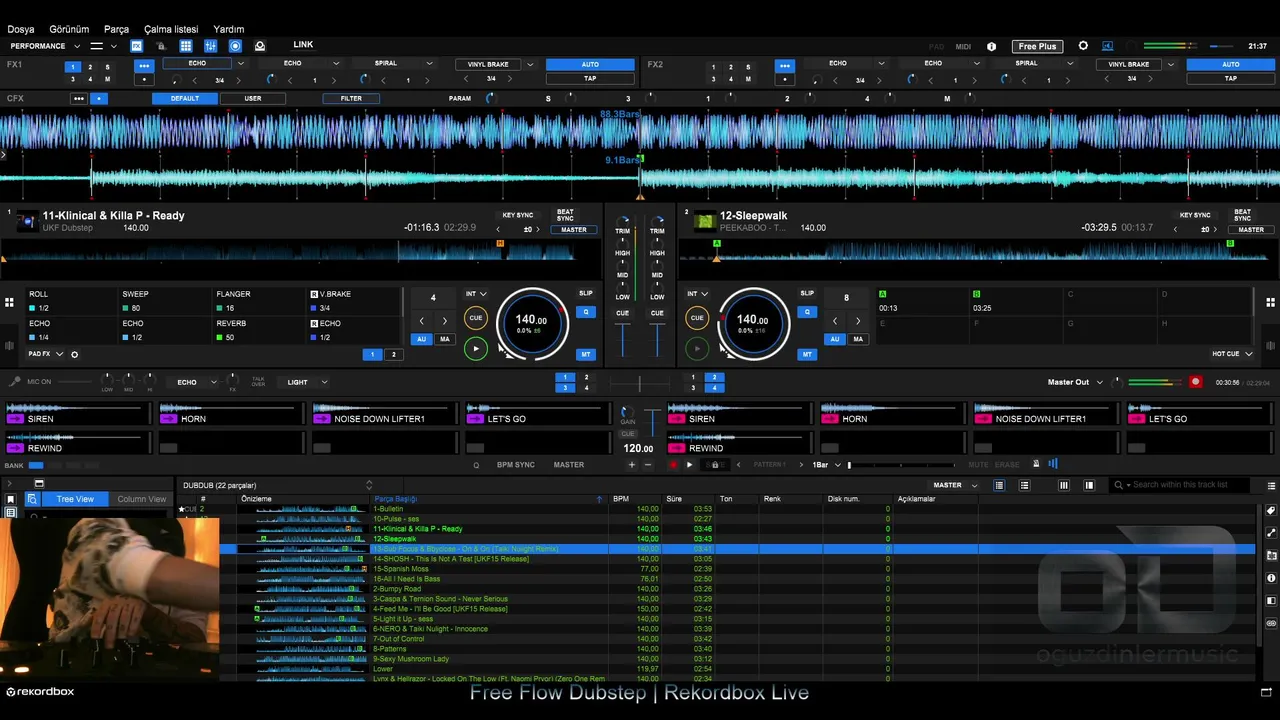Click the CFX FILTER button
The height and width of the screenshot is (720, 1280).
[x=351, y=99]
